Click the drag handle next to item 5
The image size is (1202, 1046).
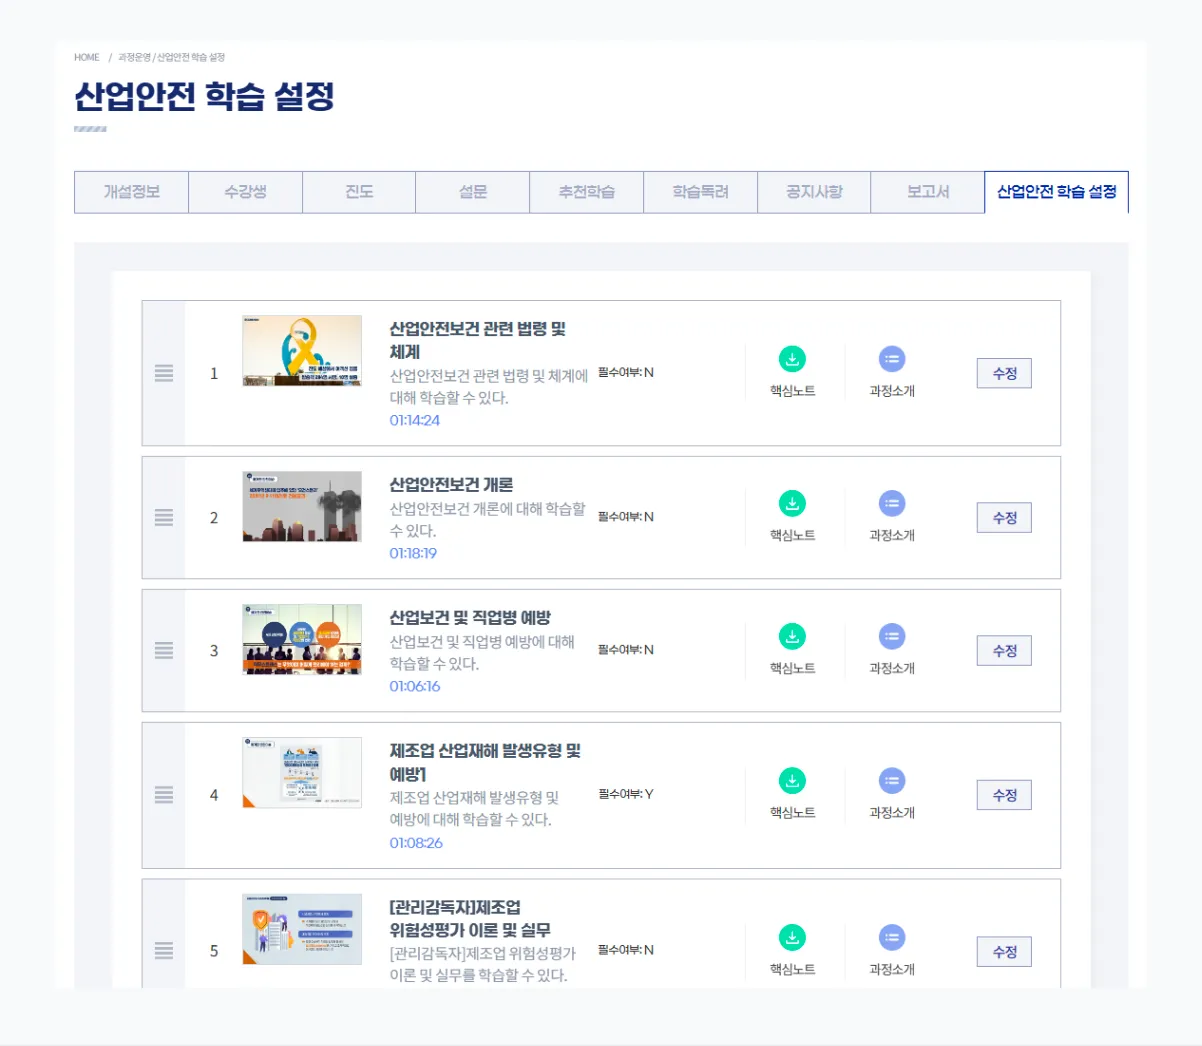point(164,951)
